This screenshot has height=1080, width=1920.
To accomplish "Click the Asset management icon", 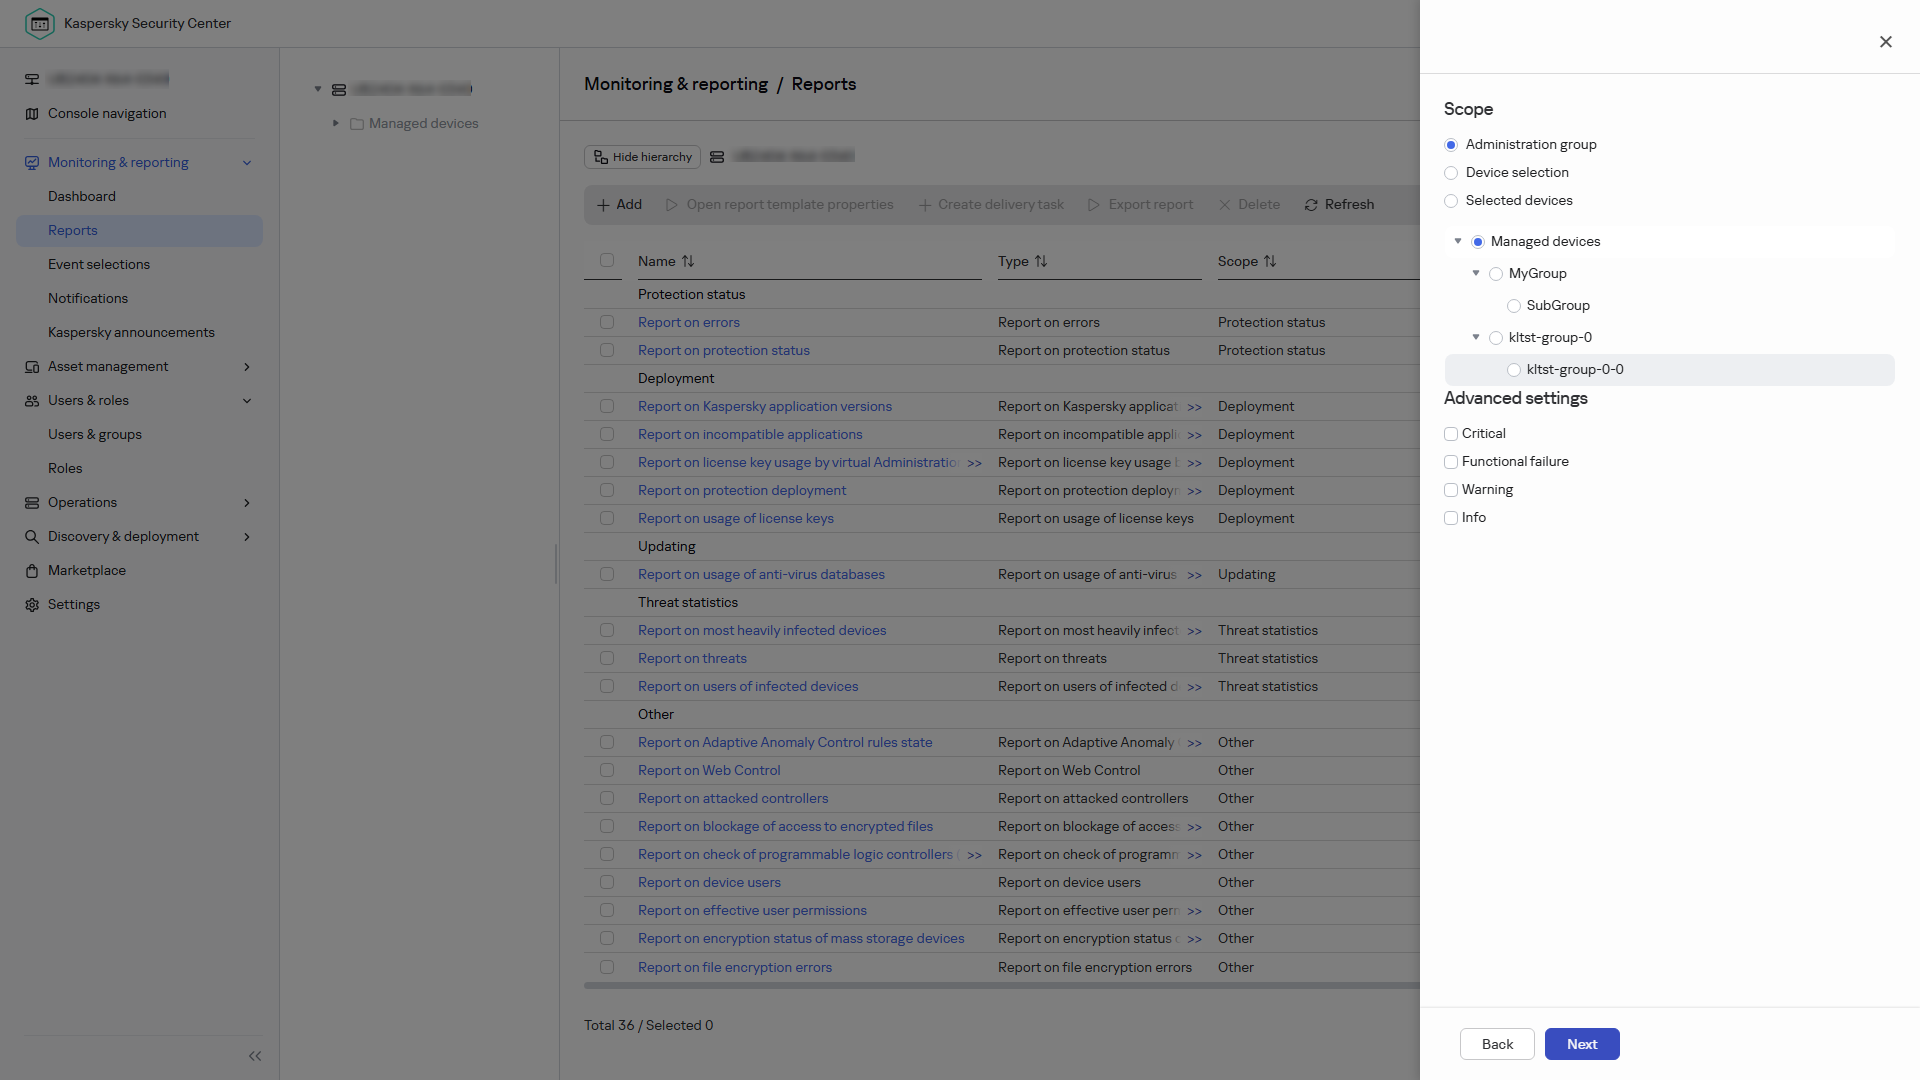I will 32,367.
